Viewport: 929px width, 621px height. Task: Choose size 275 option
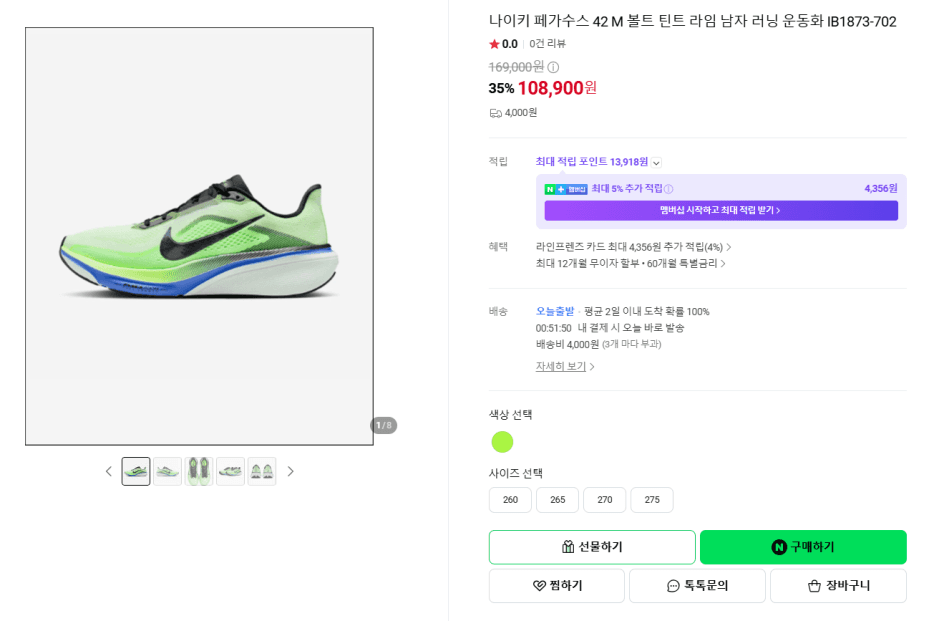tap(652, 500)
